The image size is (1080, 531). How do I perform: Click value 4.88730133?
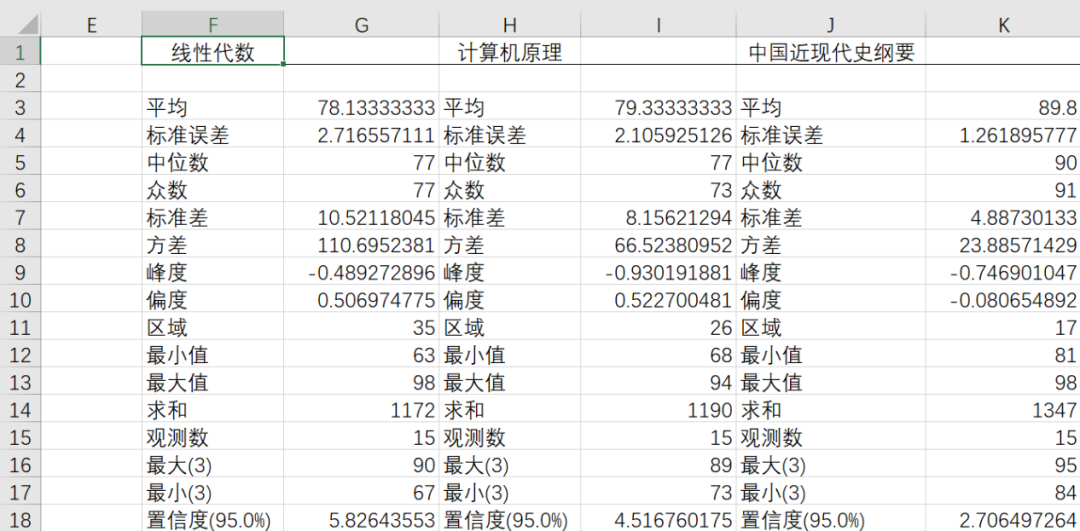pos(1023,218)
